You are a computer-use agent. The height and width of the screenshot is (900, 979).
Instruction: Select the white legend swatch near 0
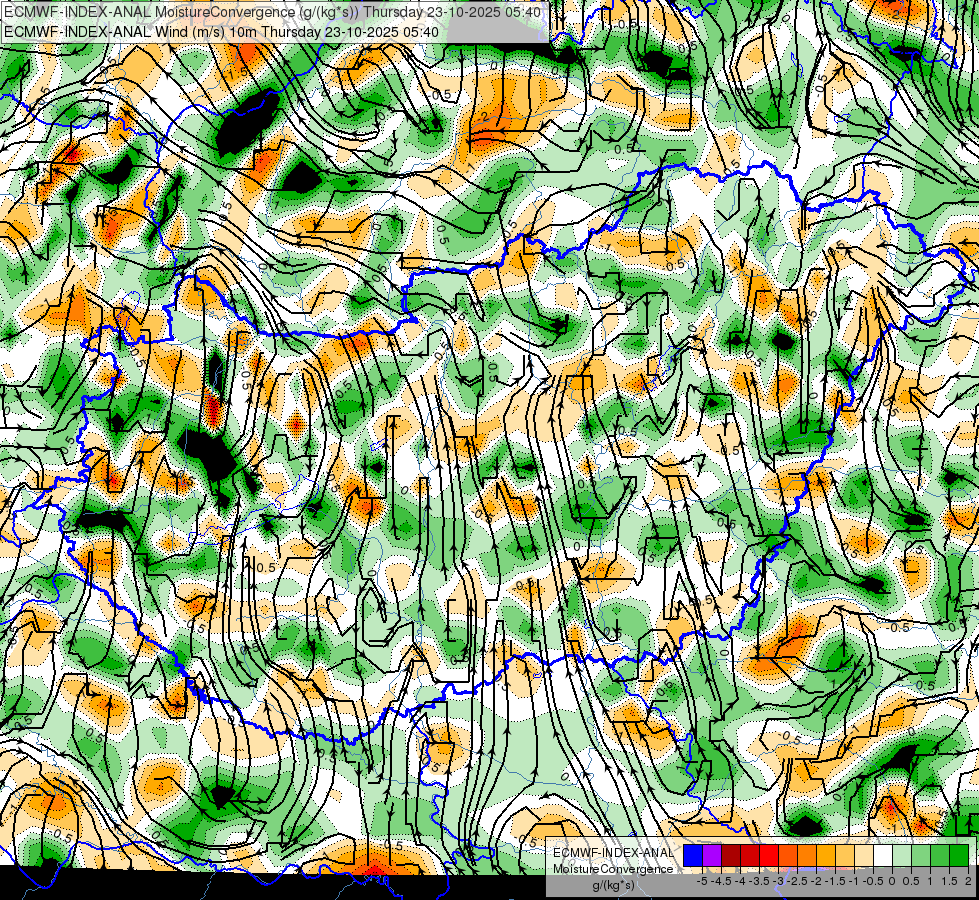tap(883, 855)
